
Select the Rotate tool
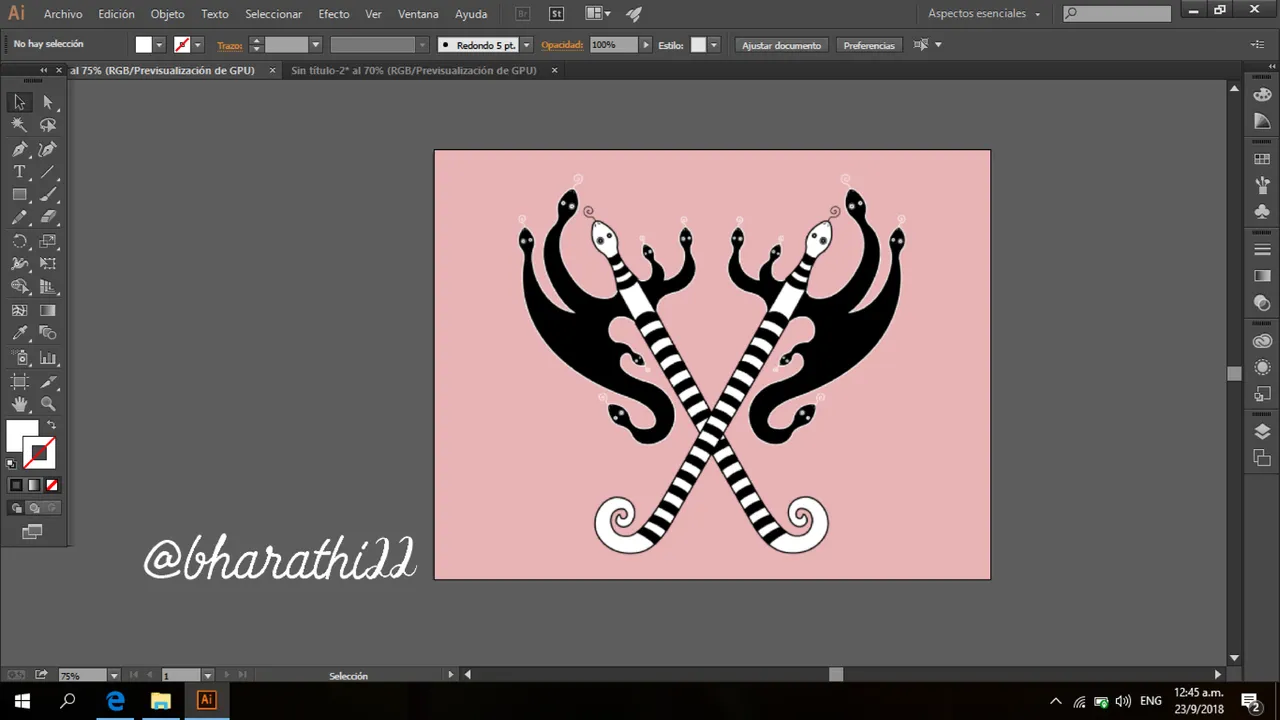(19, 241)
